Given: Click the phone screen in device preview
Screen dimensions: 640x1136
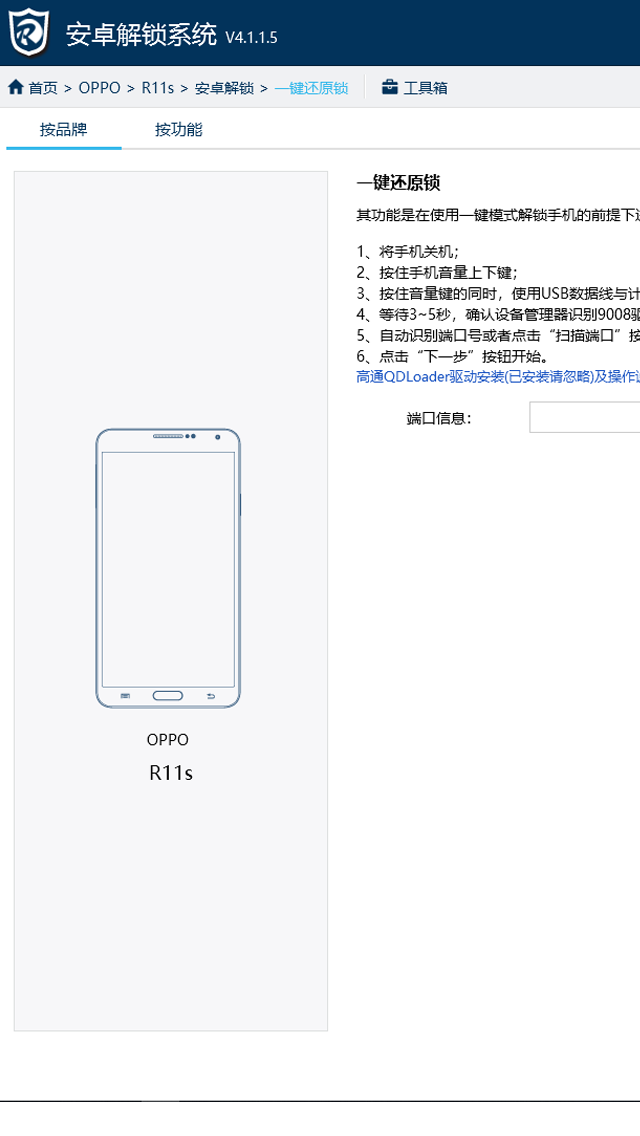Looking at the screenshot, I should [168, 569].
